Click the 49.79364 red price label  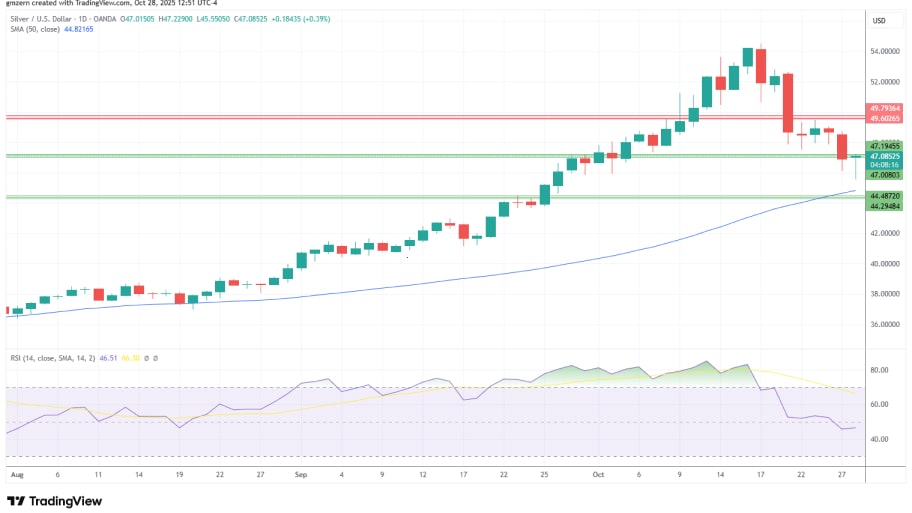tap(885, 108)
